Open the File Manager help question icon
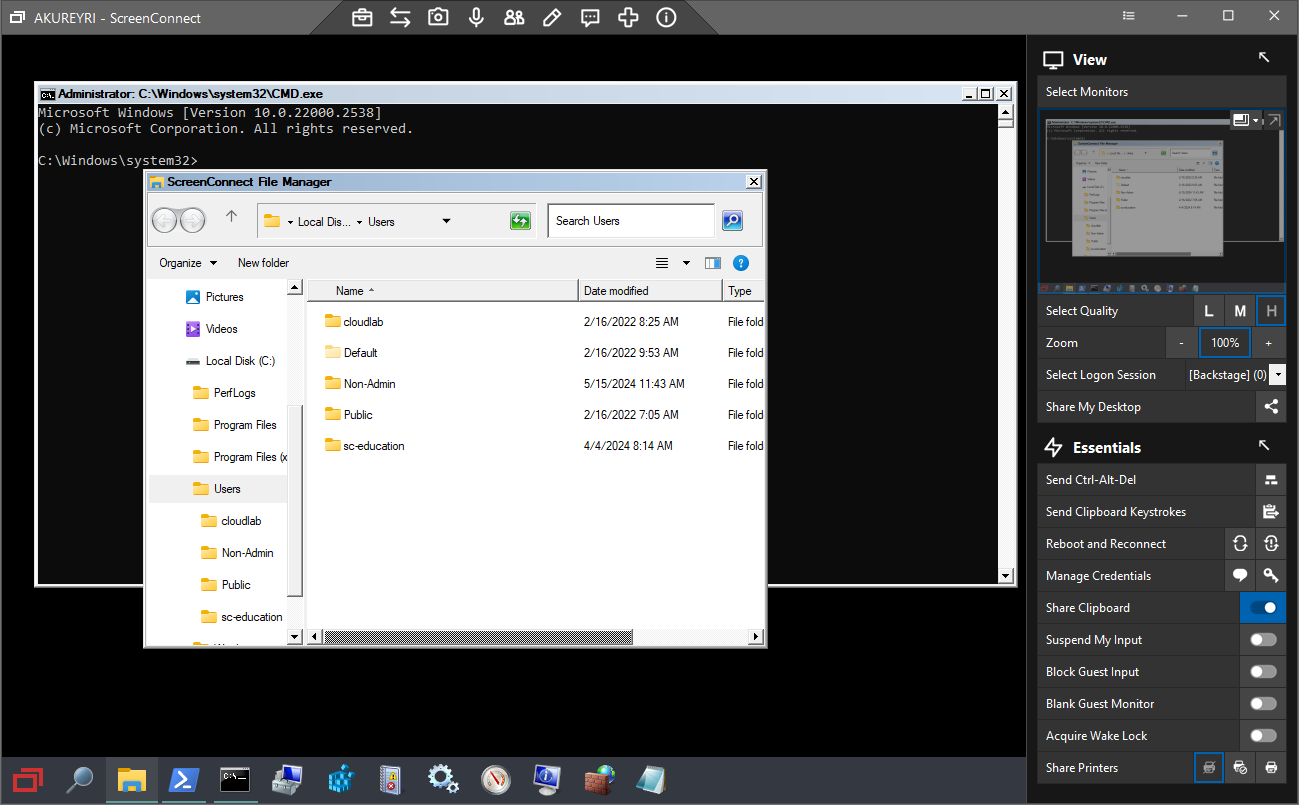The width and height of the screenshot is (1299, 805). click(741, 263)
